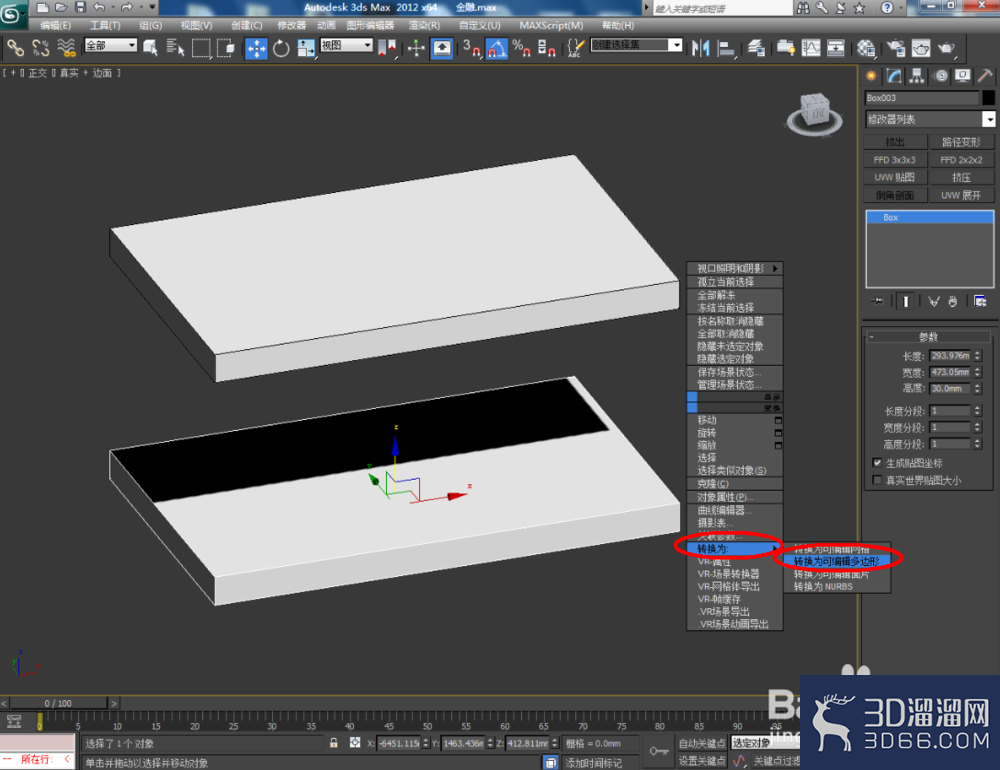Click the UVW 贴图 modifier button
1000x770 pixels.
(895, 177)
